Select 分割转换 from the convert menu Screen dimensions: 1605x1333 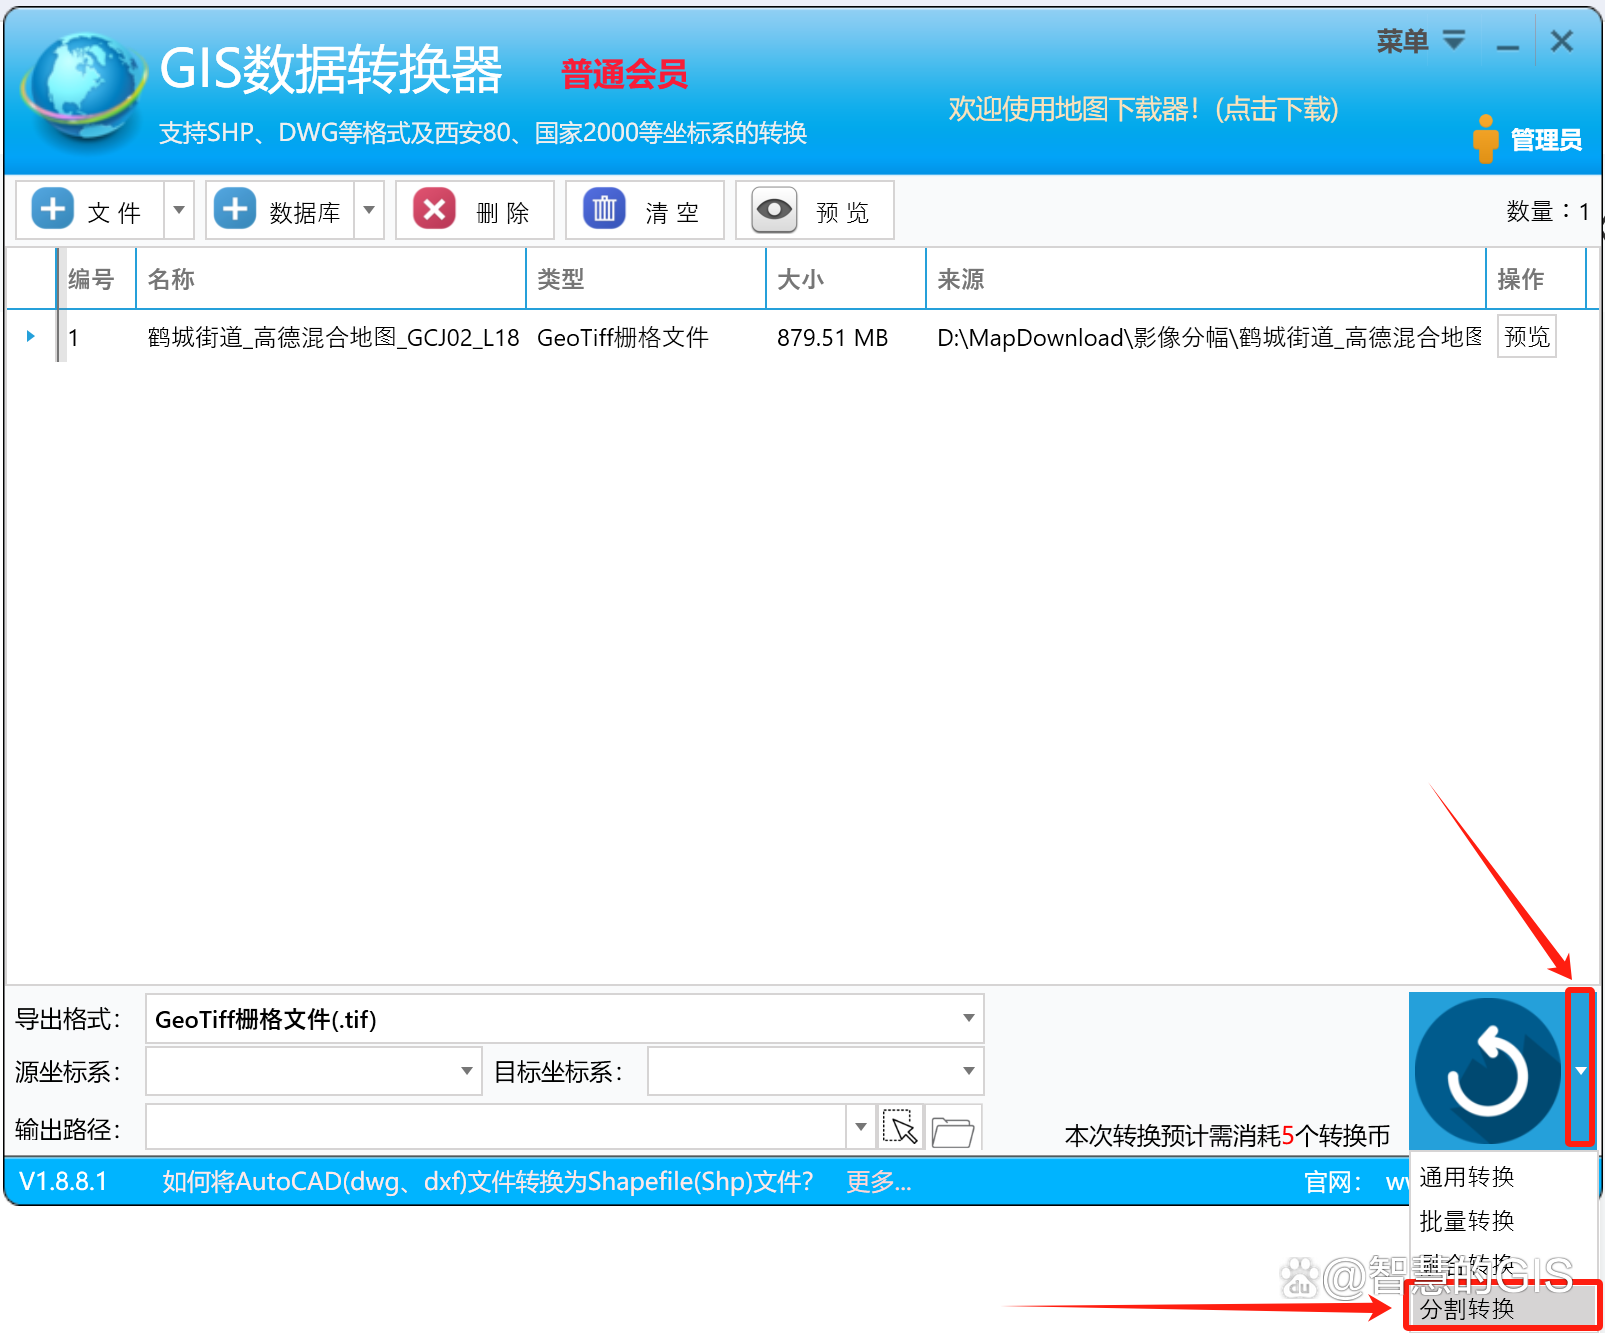tap(1502, 1308)
